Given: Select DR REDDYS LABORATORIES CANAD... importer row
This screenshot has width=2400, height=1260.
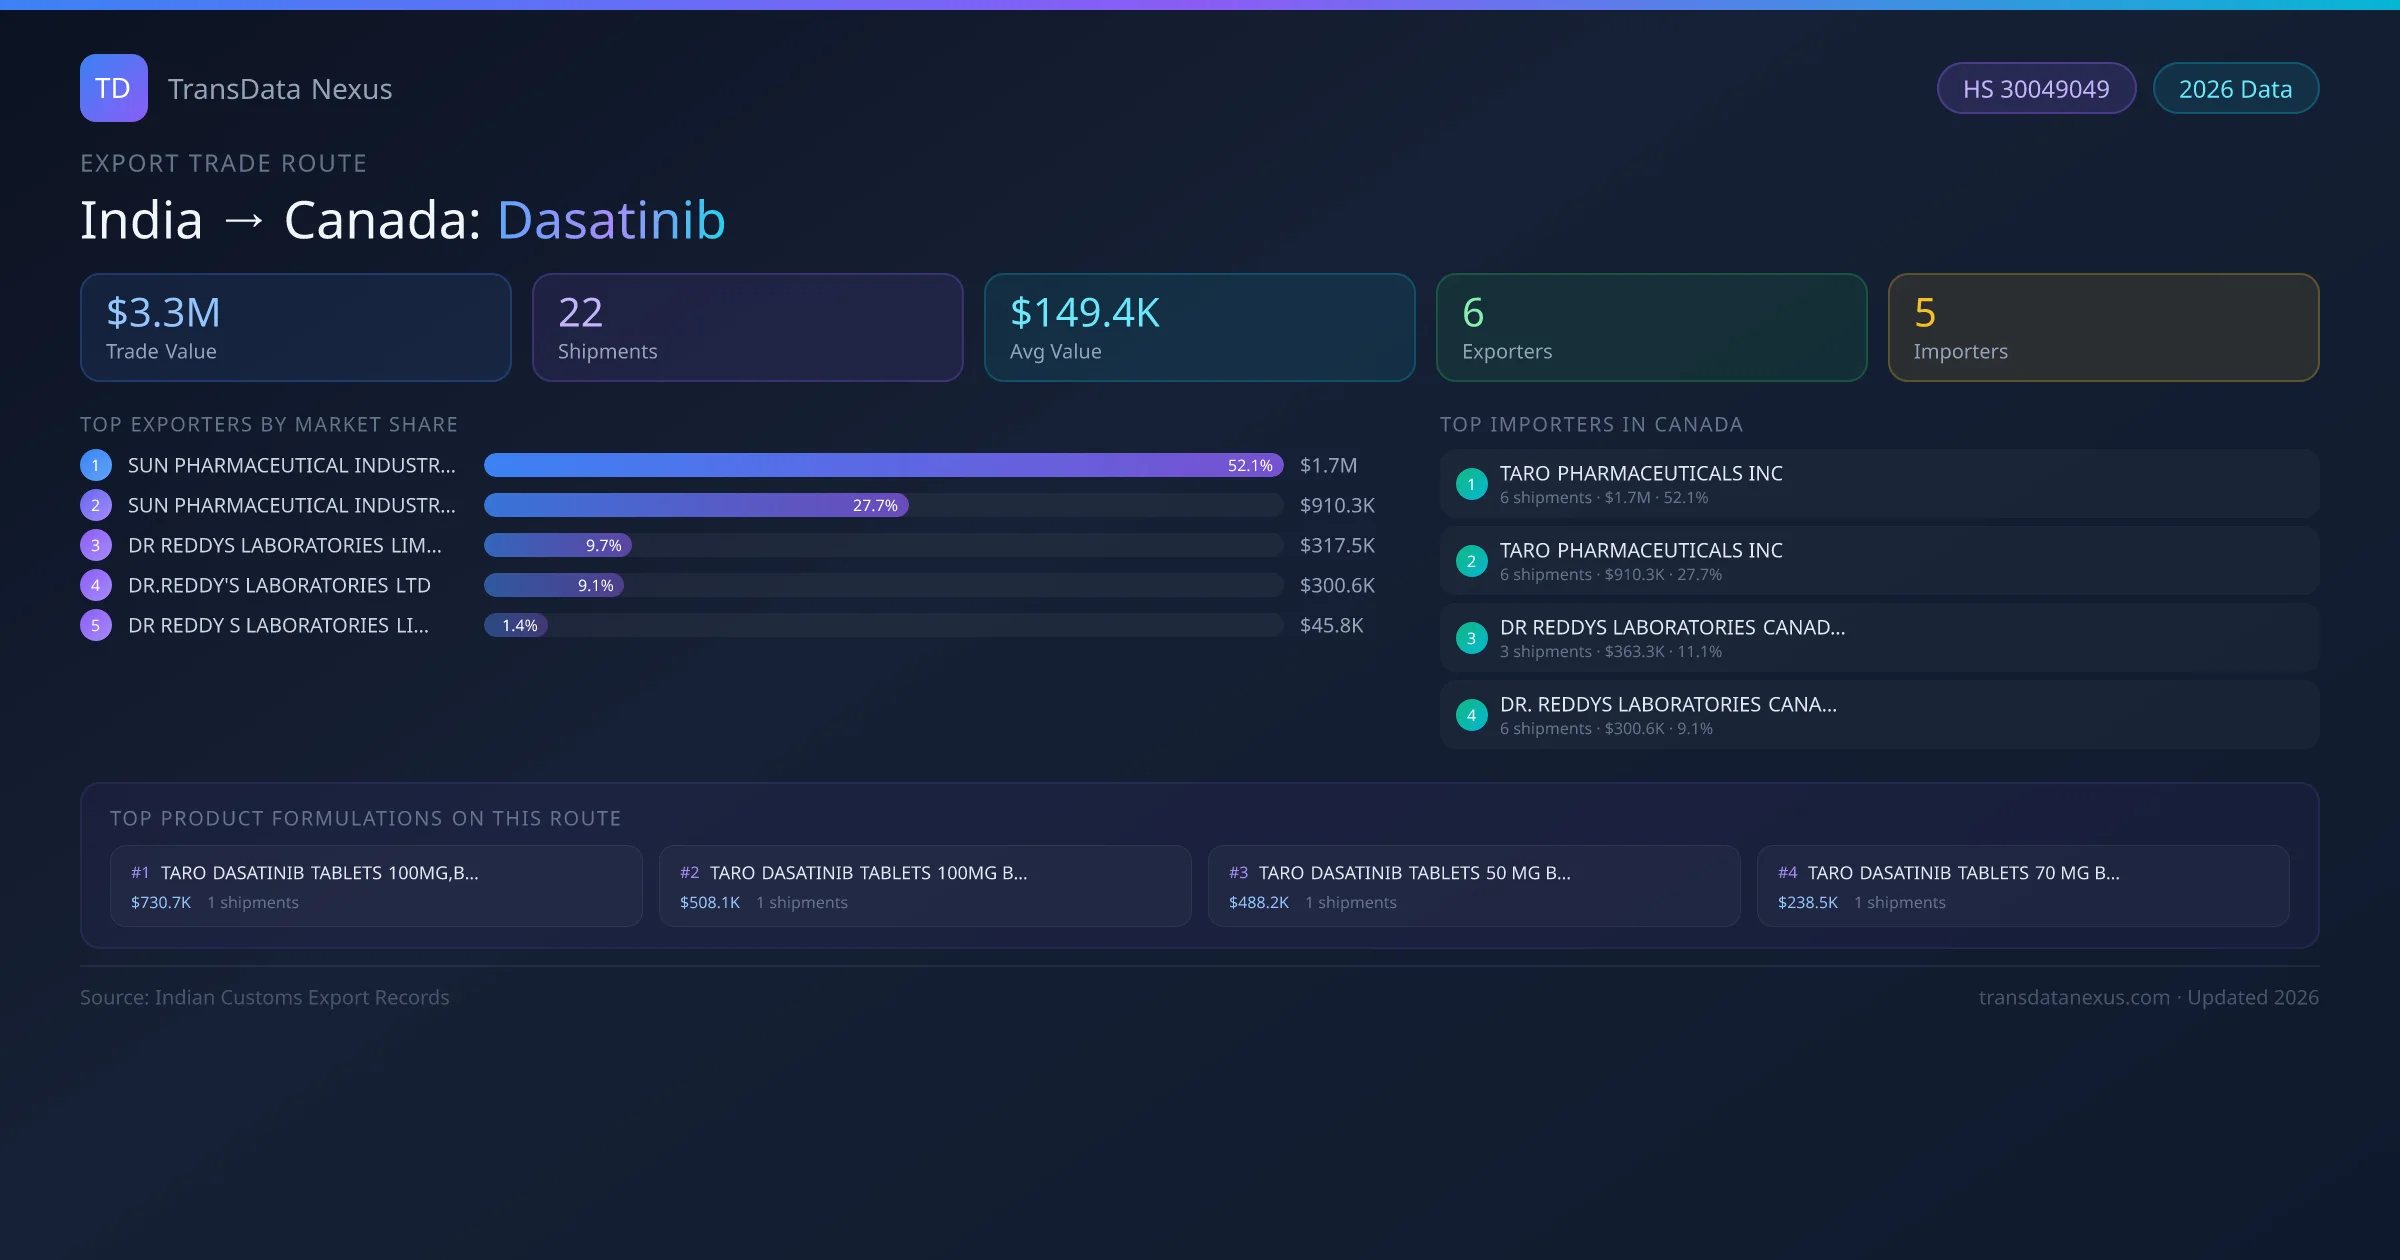Looking at the screenshot, I should tap(1879, 638).
